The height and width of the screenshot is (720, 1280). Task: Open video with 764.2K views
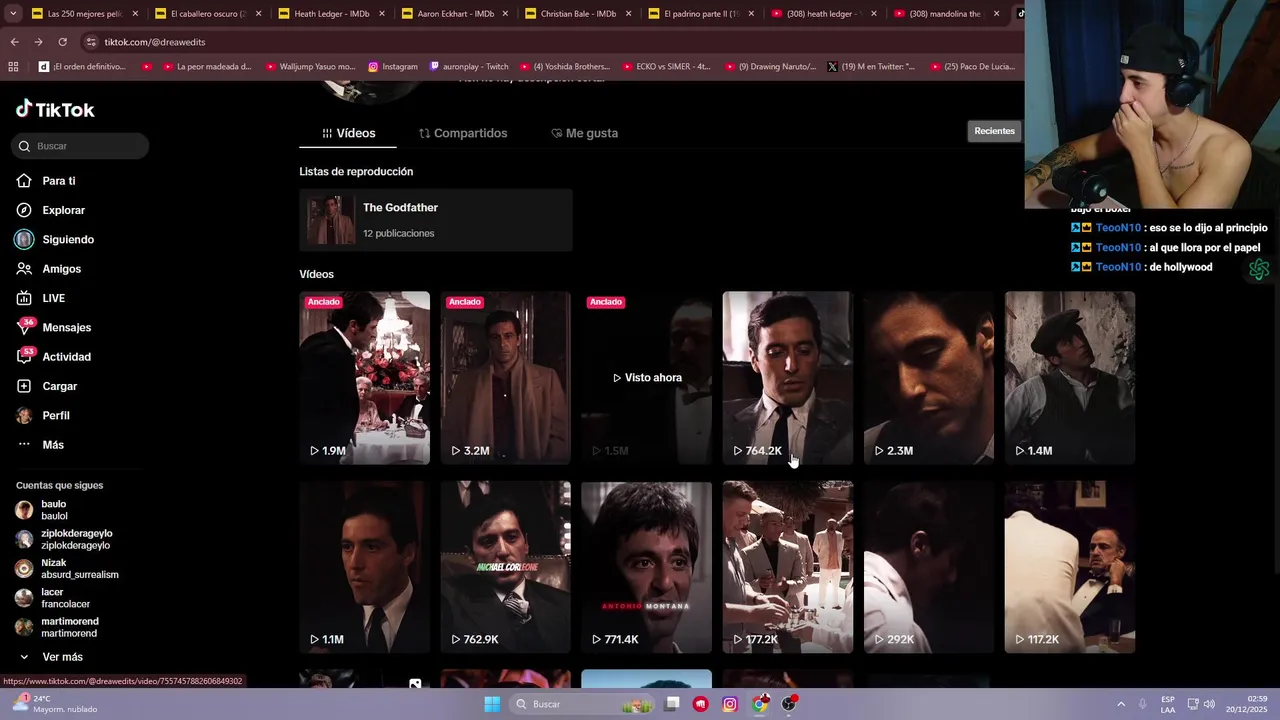point(788,377)
